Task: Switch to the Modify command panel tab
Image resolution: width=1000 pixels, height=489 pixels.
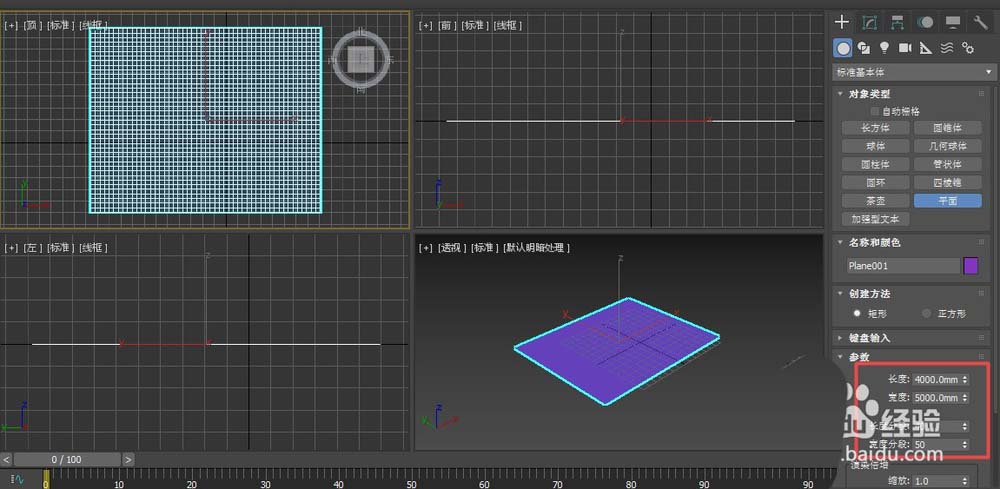Action: click(869, 22)
